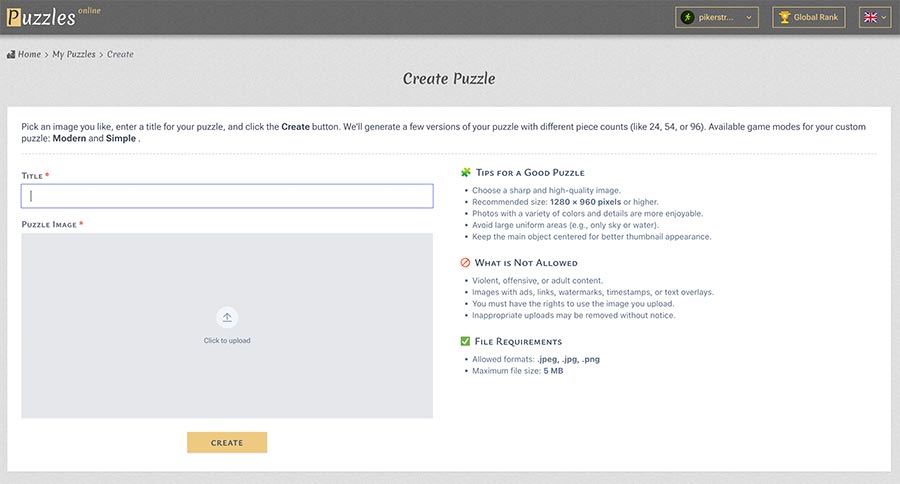Viewport: 900px width, 484px height.
Task: Click the green checkmark File Requirements icon
Action: [x=465, y=341]
